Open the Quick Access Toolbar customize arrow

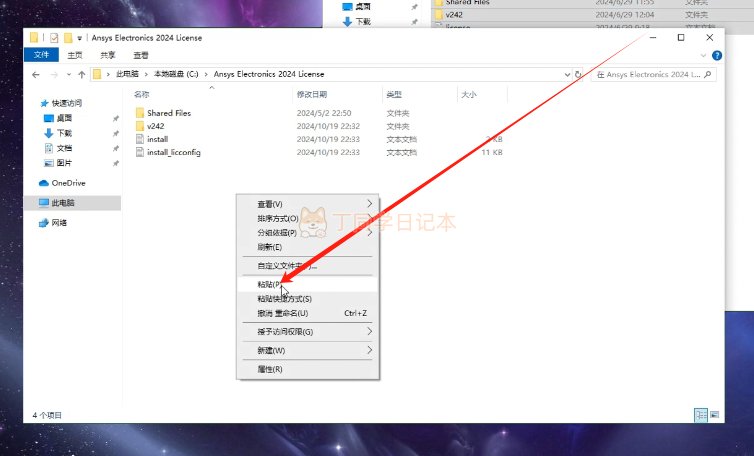(x=79, y=38)
